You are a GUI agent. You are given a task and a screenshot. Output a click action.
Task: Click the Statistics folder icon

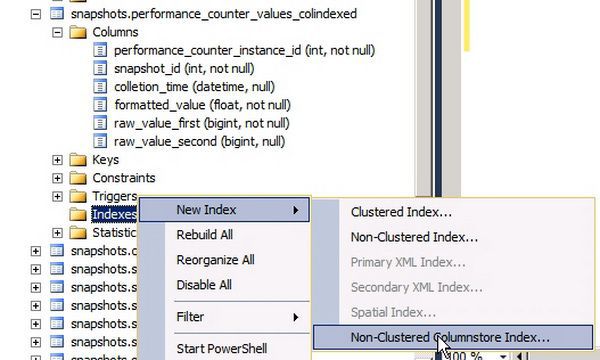[78, 233]
